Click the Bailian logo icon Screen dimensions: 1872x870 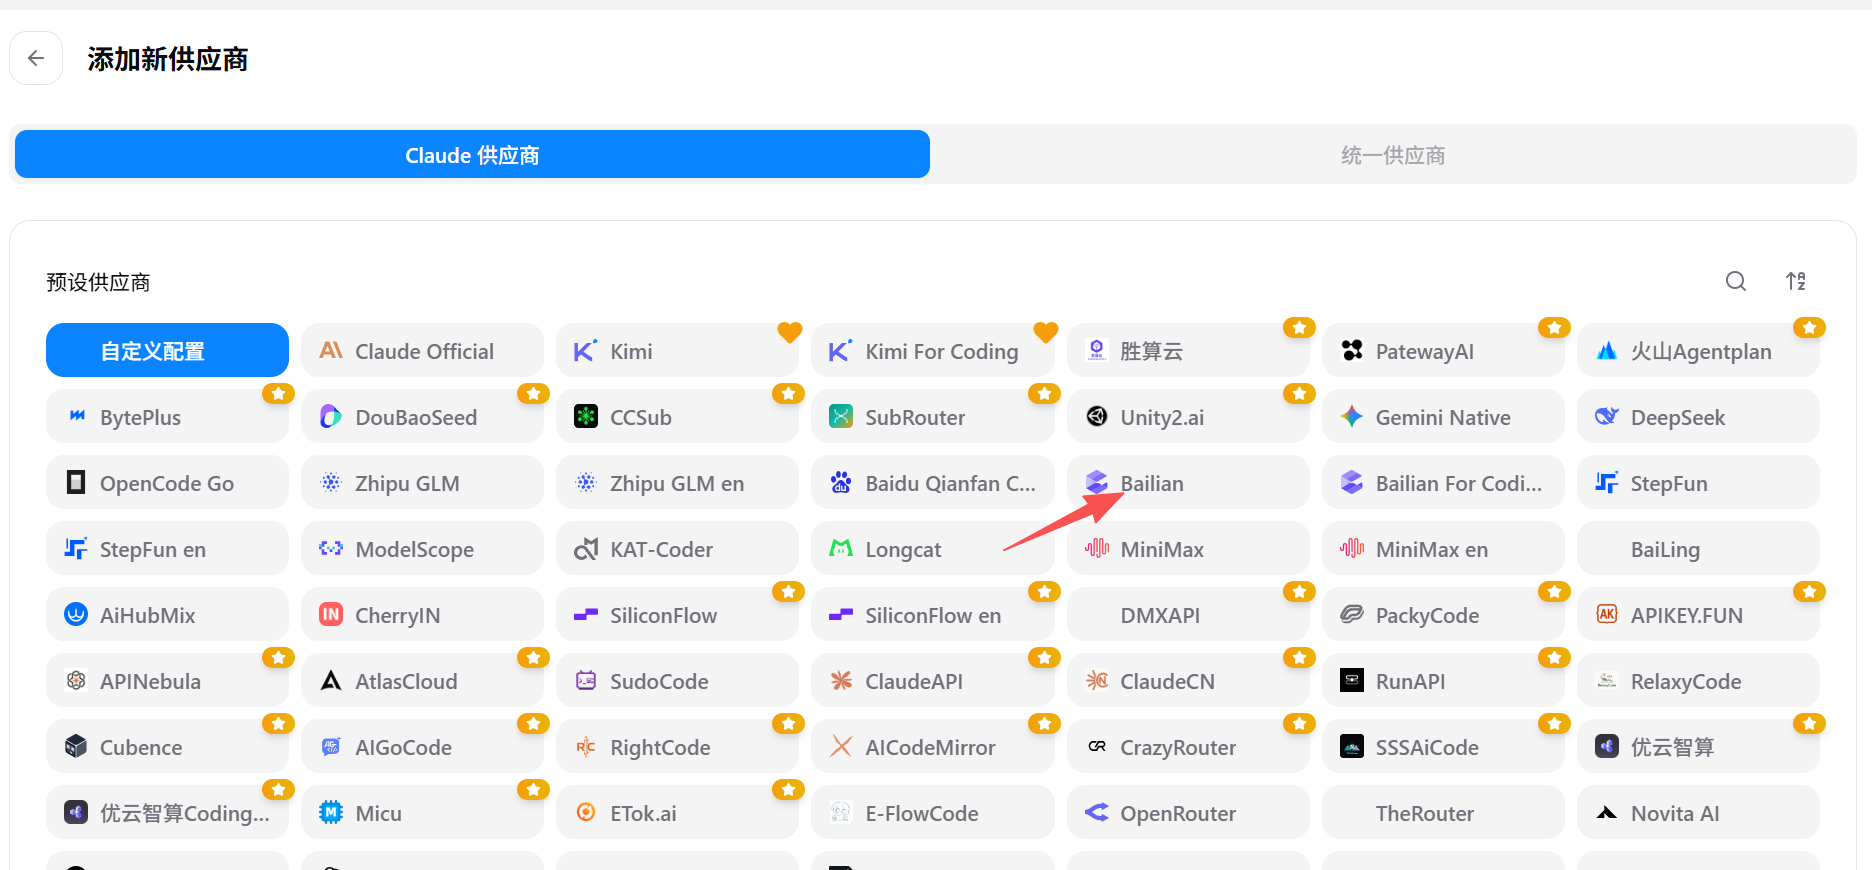1097,482
